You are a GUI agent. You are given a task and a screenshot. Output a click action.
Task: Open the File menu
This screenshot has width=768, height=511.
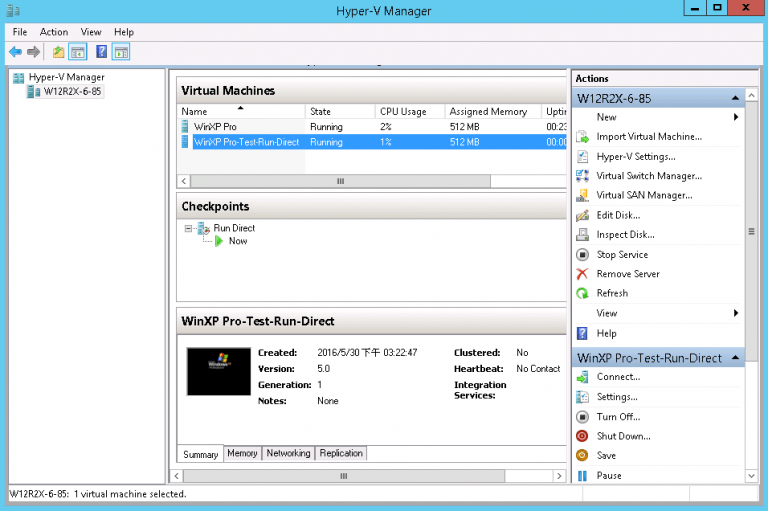click(x=20, y=32)
